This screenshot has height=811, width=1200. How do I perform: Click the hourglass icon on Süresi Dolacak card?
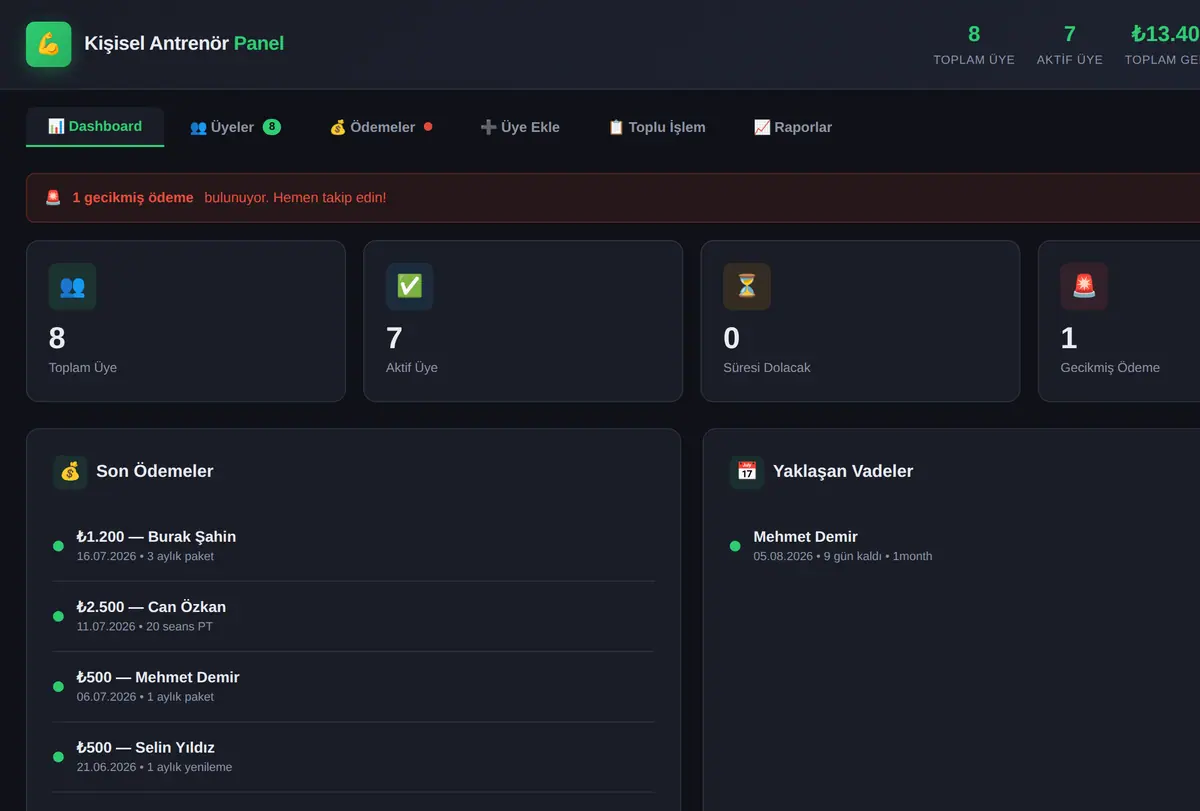(747, 286)
